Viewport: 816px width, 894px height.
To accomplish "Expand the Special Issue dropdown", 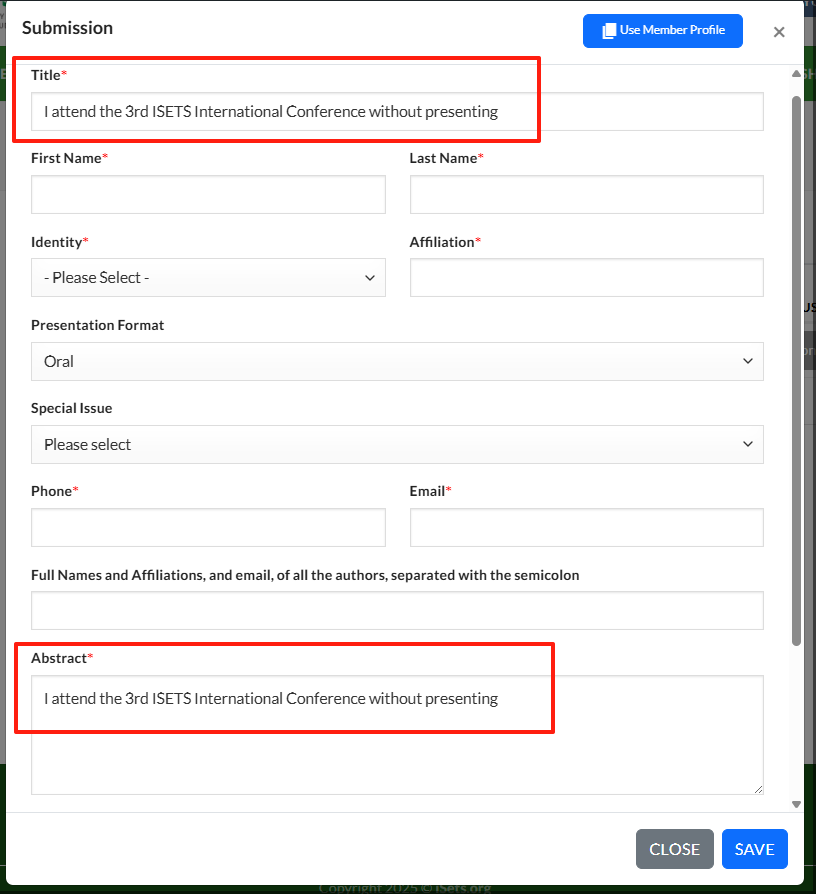I will 397,444.
